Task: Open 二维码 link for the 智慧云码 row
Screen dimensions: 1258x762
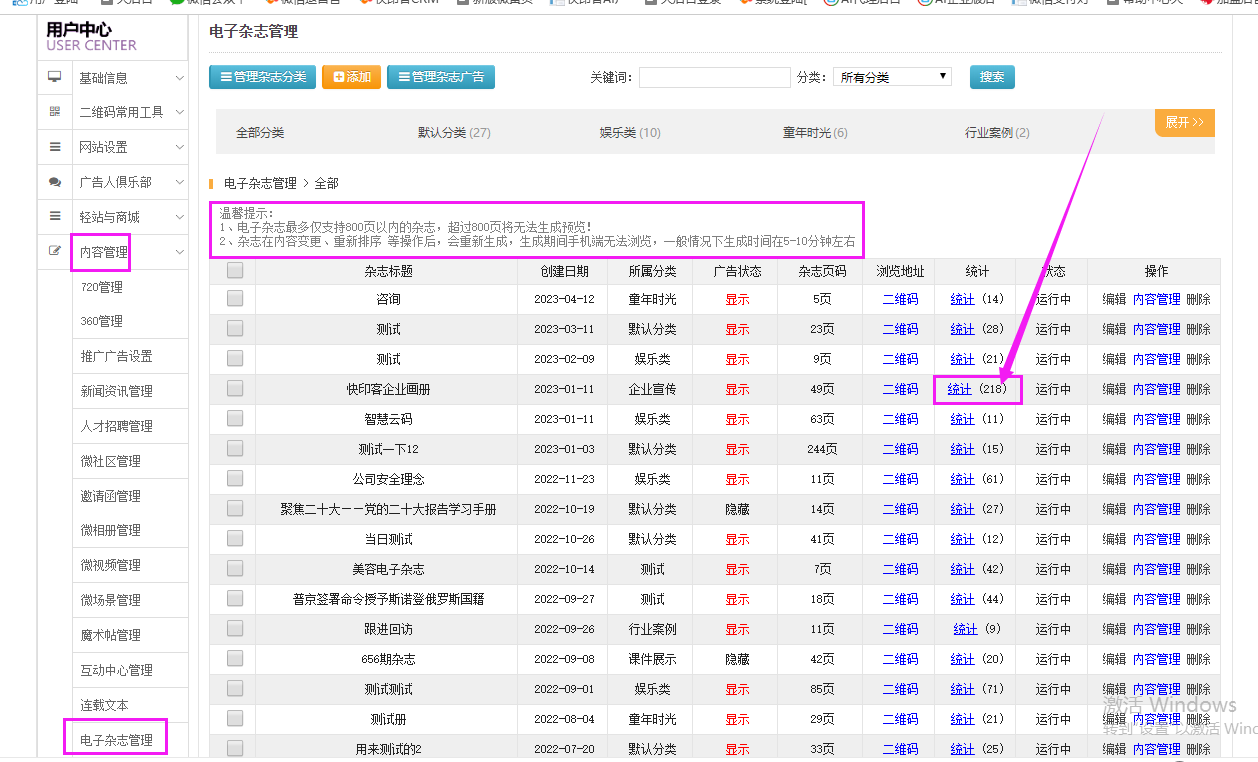Action: pyautogui.click(x=900, y=419)
